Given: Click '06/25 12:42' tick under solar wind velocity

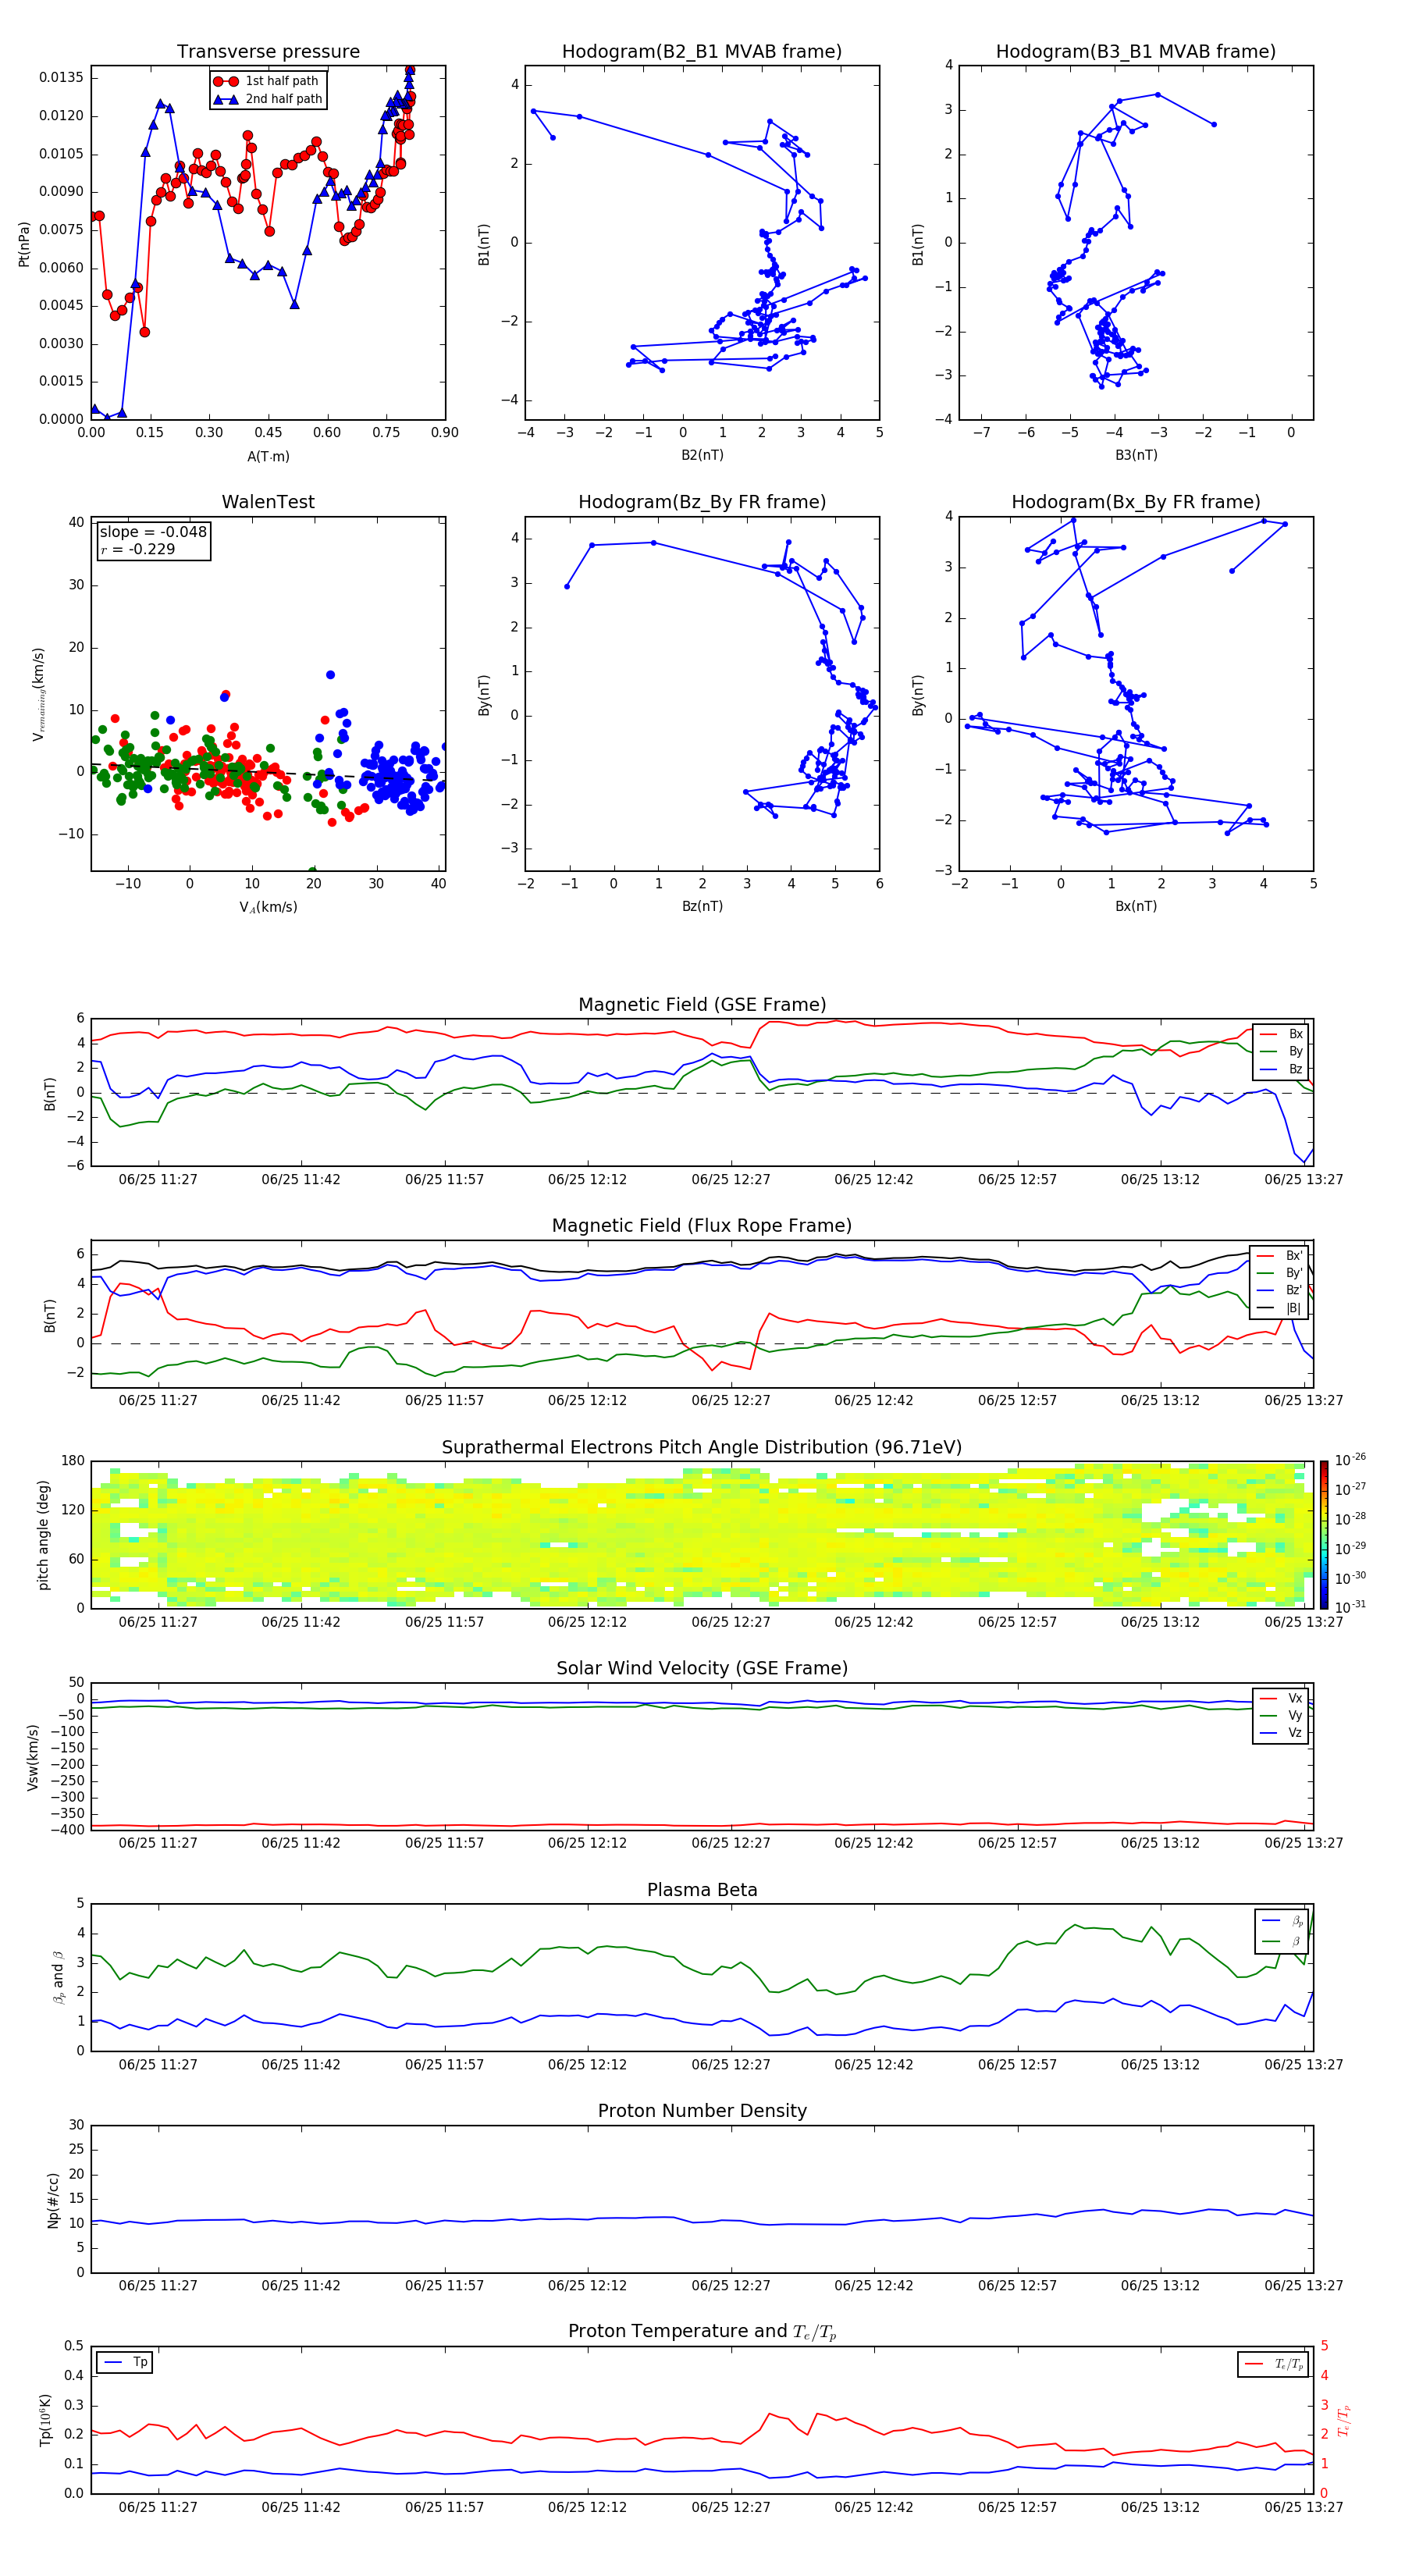Looking at the screenshot, I should pyautogui.click(x=874, y=1843).
